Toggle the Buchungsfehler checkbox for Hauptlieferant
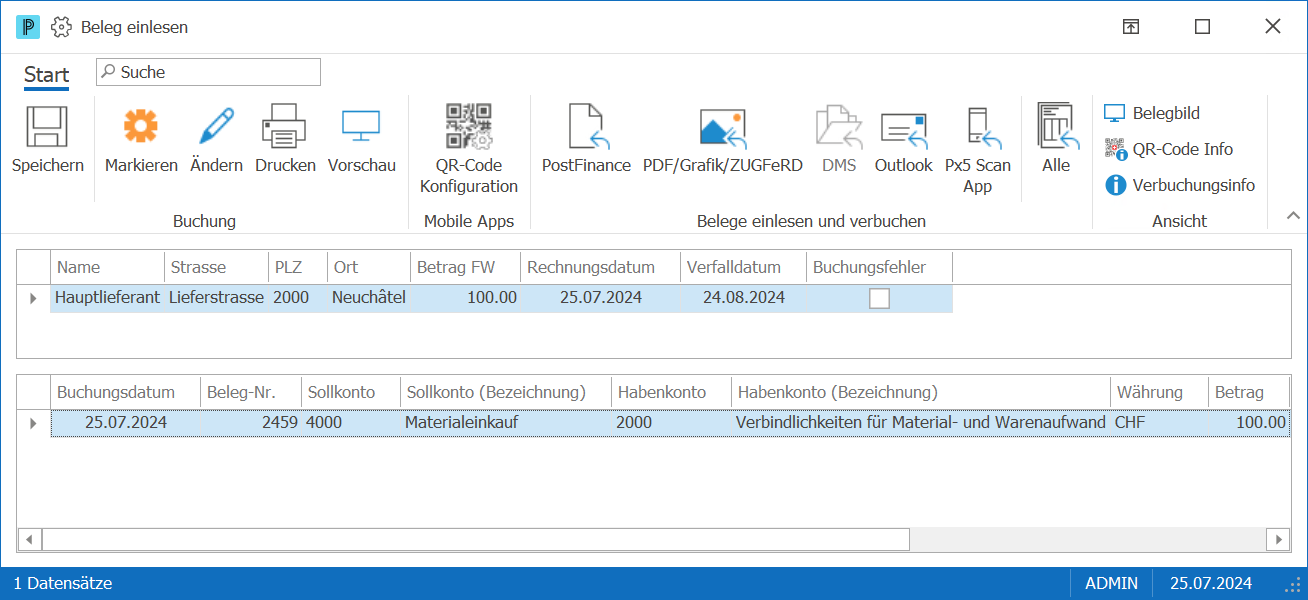 (x=879, y=298)
